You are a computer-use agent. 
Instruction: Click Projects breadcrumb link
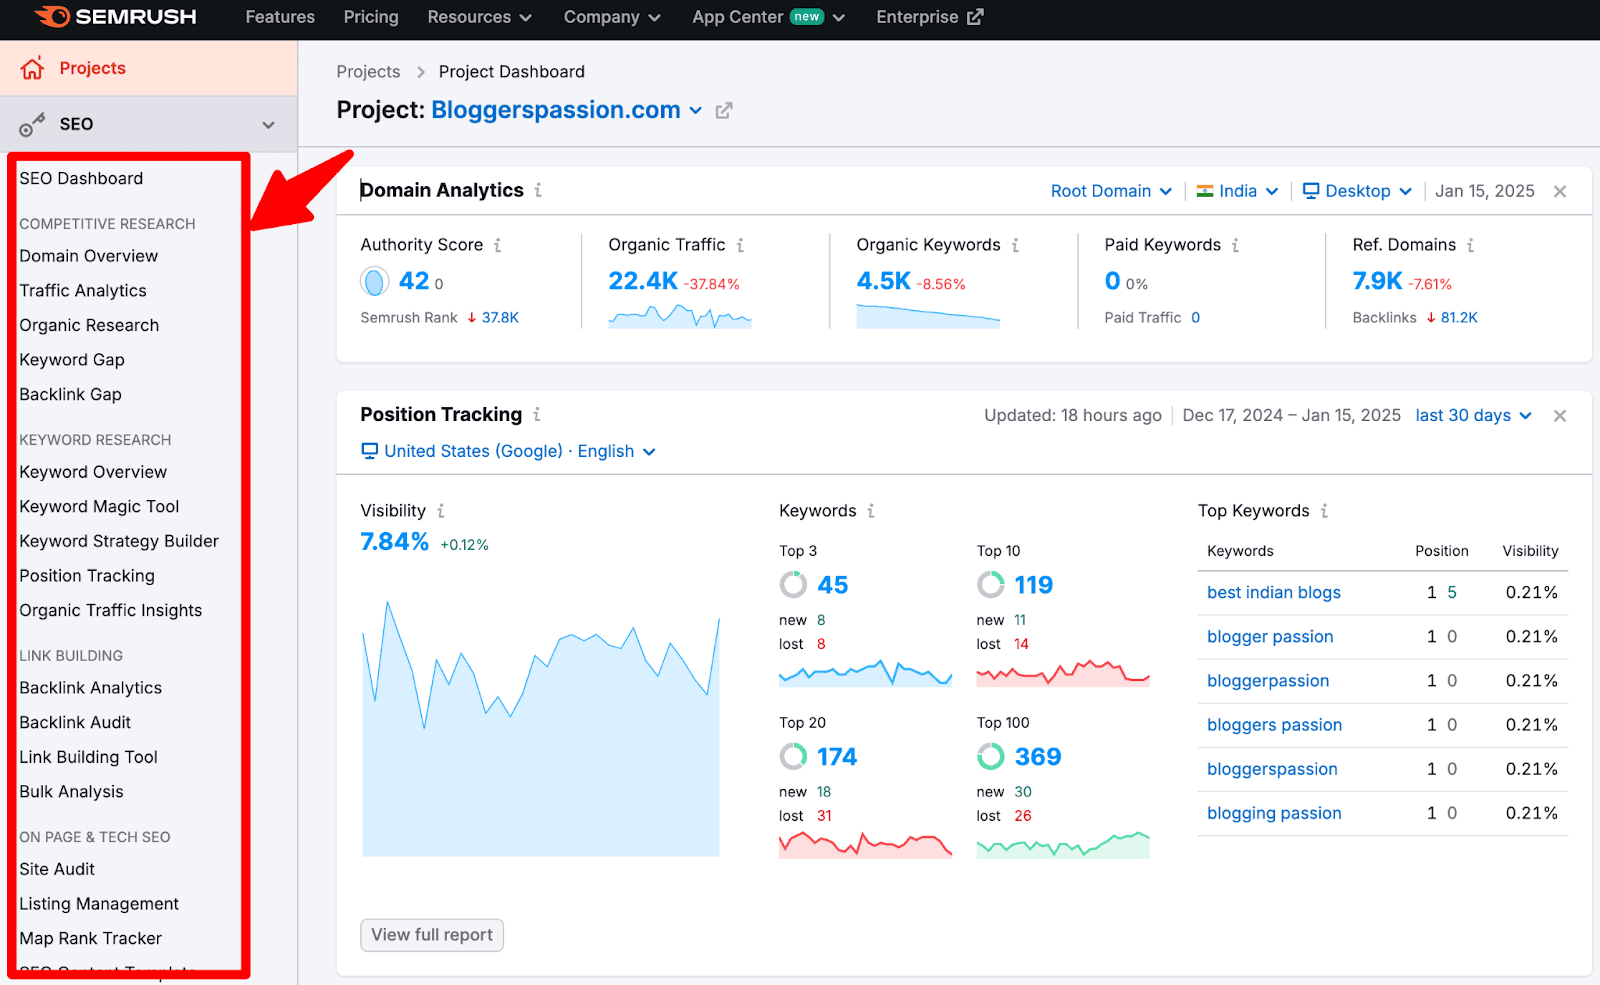pyautogui.click(x=368, y=72)
